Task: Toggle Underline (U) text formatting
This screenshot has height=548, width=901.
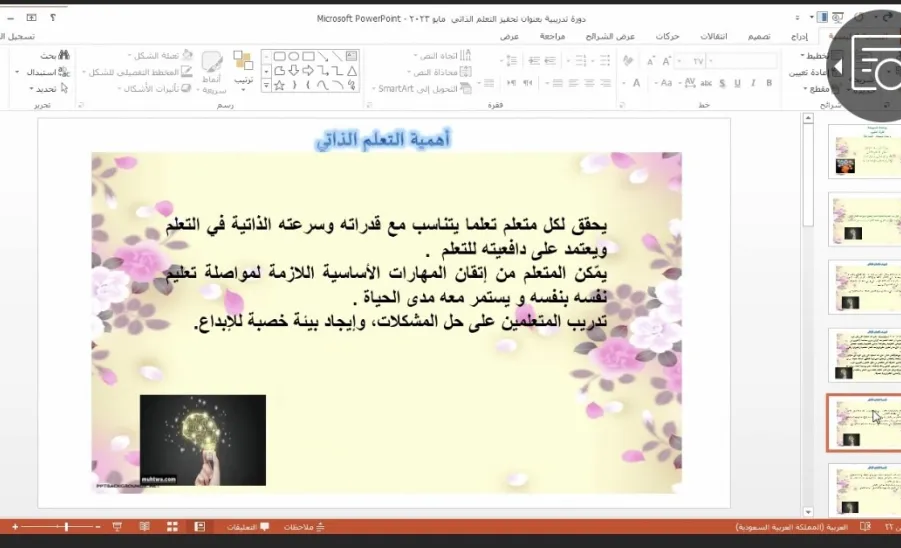Action: (x=737, y=83)
